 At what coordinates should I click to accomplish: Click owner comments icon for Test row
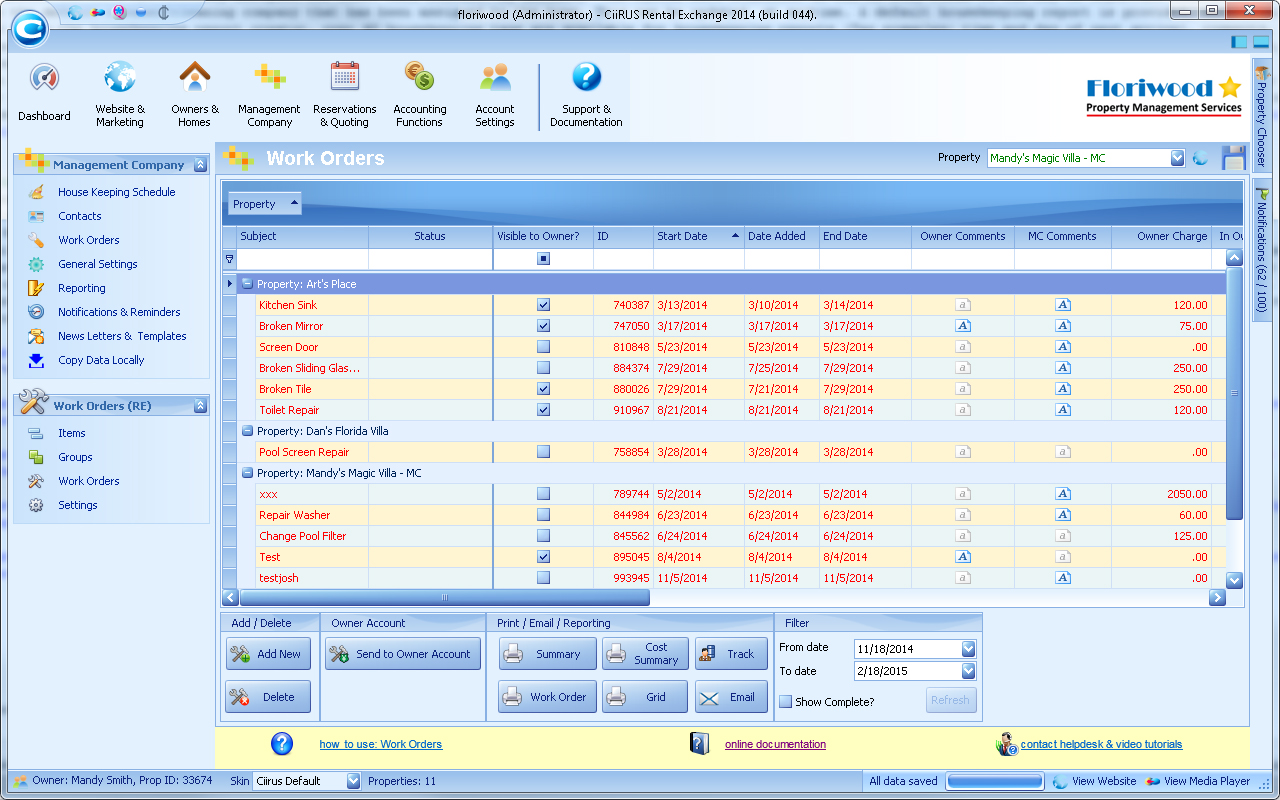[963, 557]
